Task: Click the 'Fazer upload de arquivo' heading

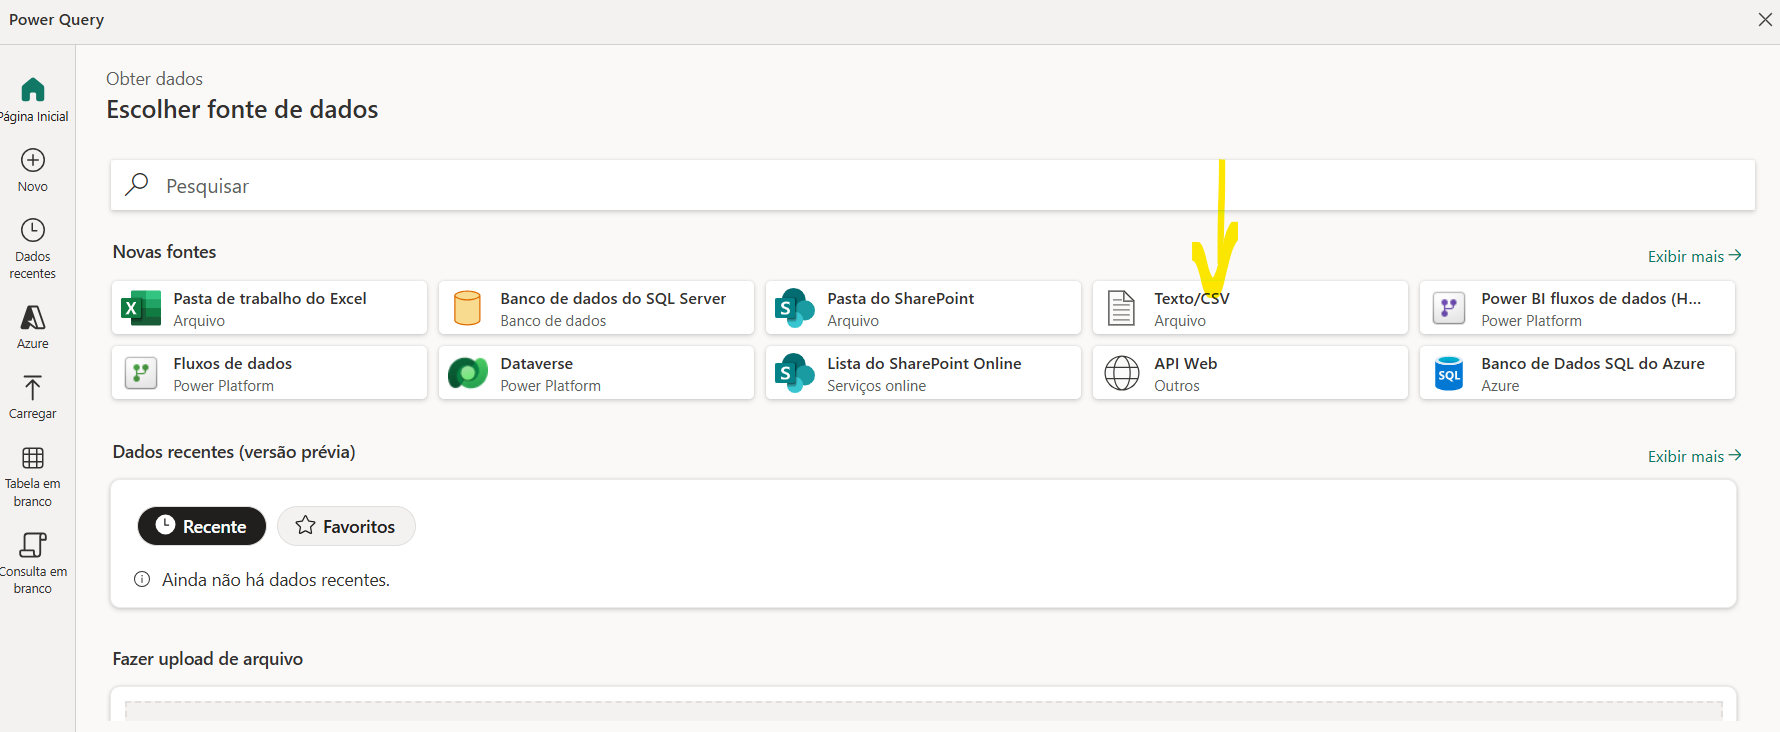Action: pyautogui.click(x=208, y=659)
